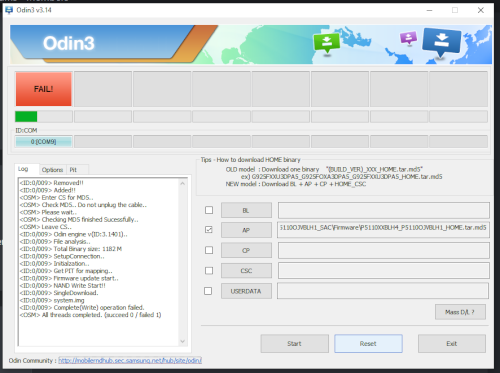Image resolution: width=500 pixels, height=373 pixels.
Task: Browse for a USERDATA file
Action: coord(246,291)
